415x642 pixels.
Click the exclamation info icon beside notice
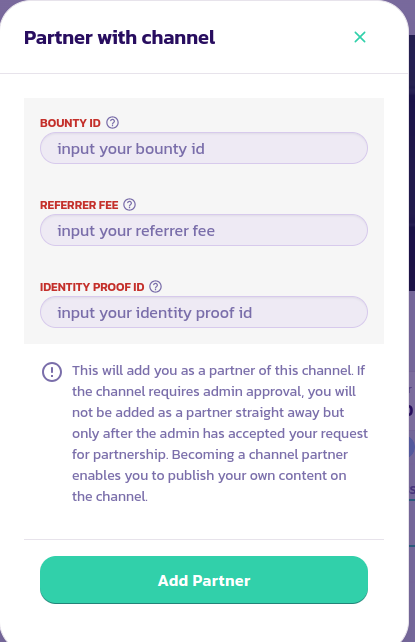click(x=52, y=372)
